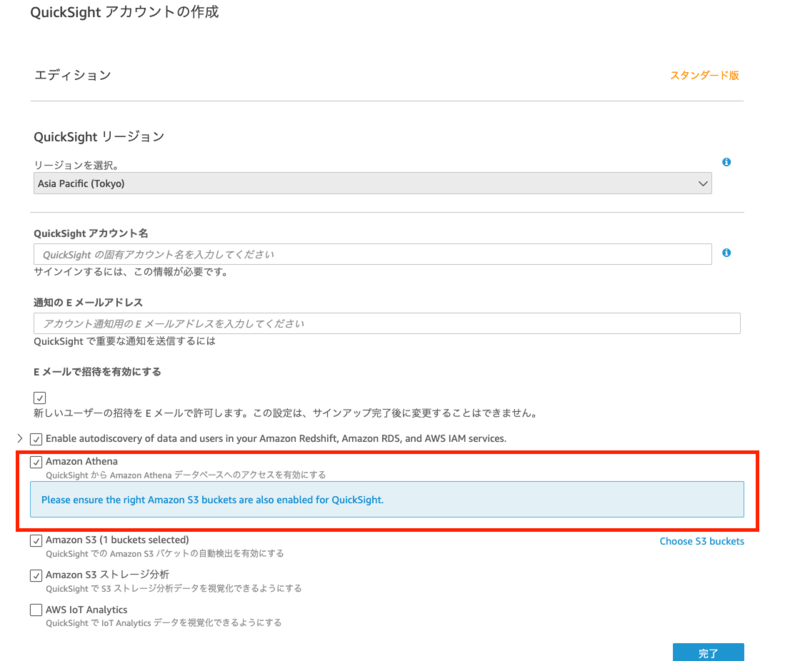Click 'サインインするには、この情報が必要です。' hint text
The height and width of the screenshot is (661, 800).
(131, 272)
